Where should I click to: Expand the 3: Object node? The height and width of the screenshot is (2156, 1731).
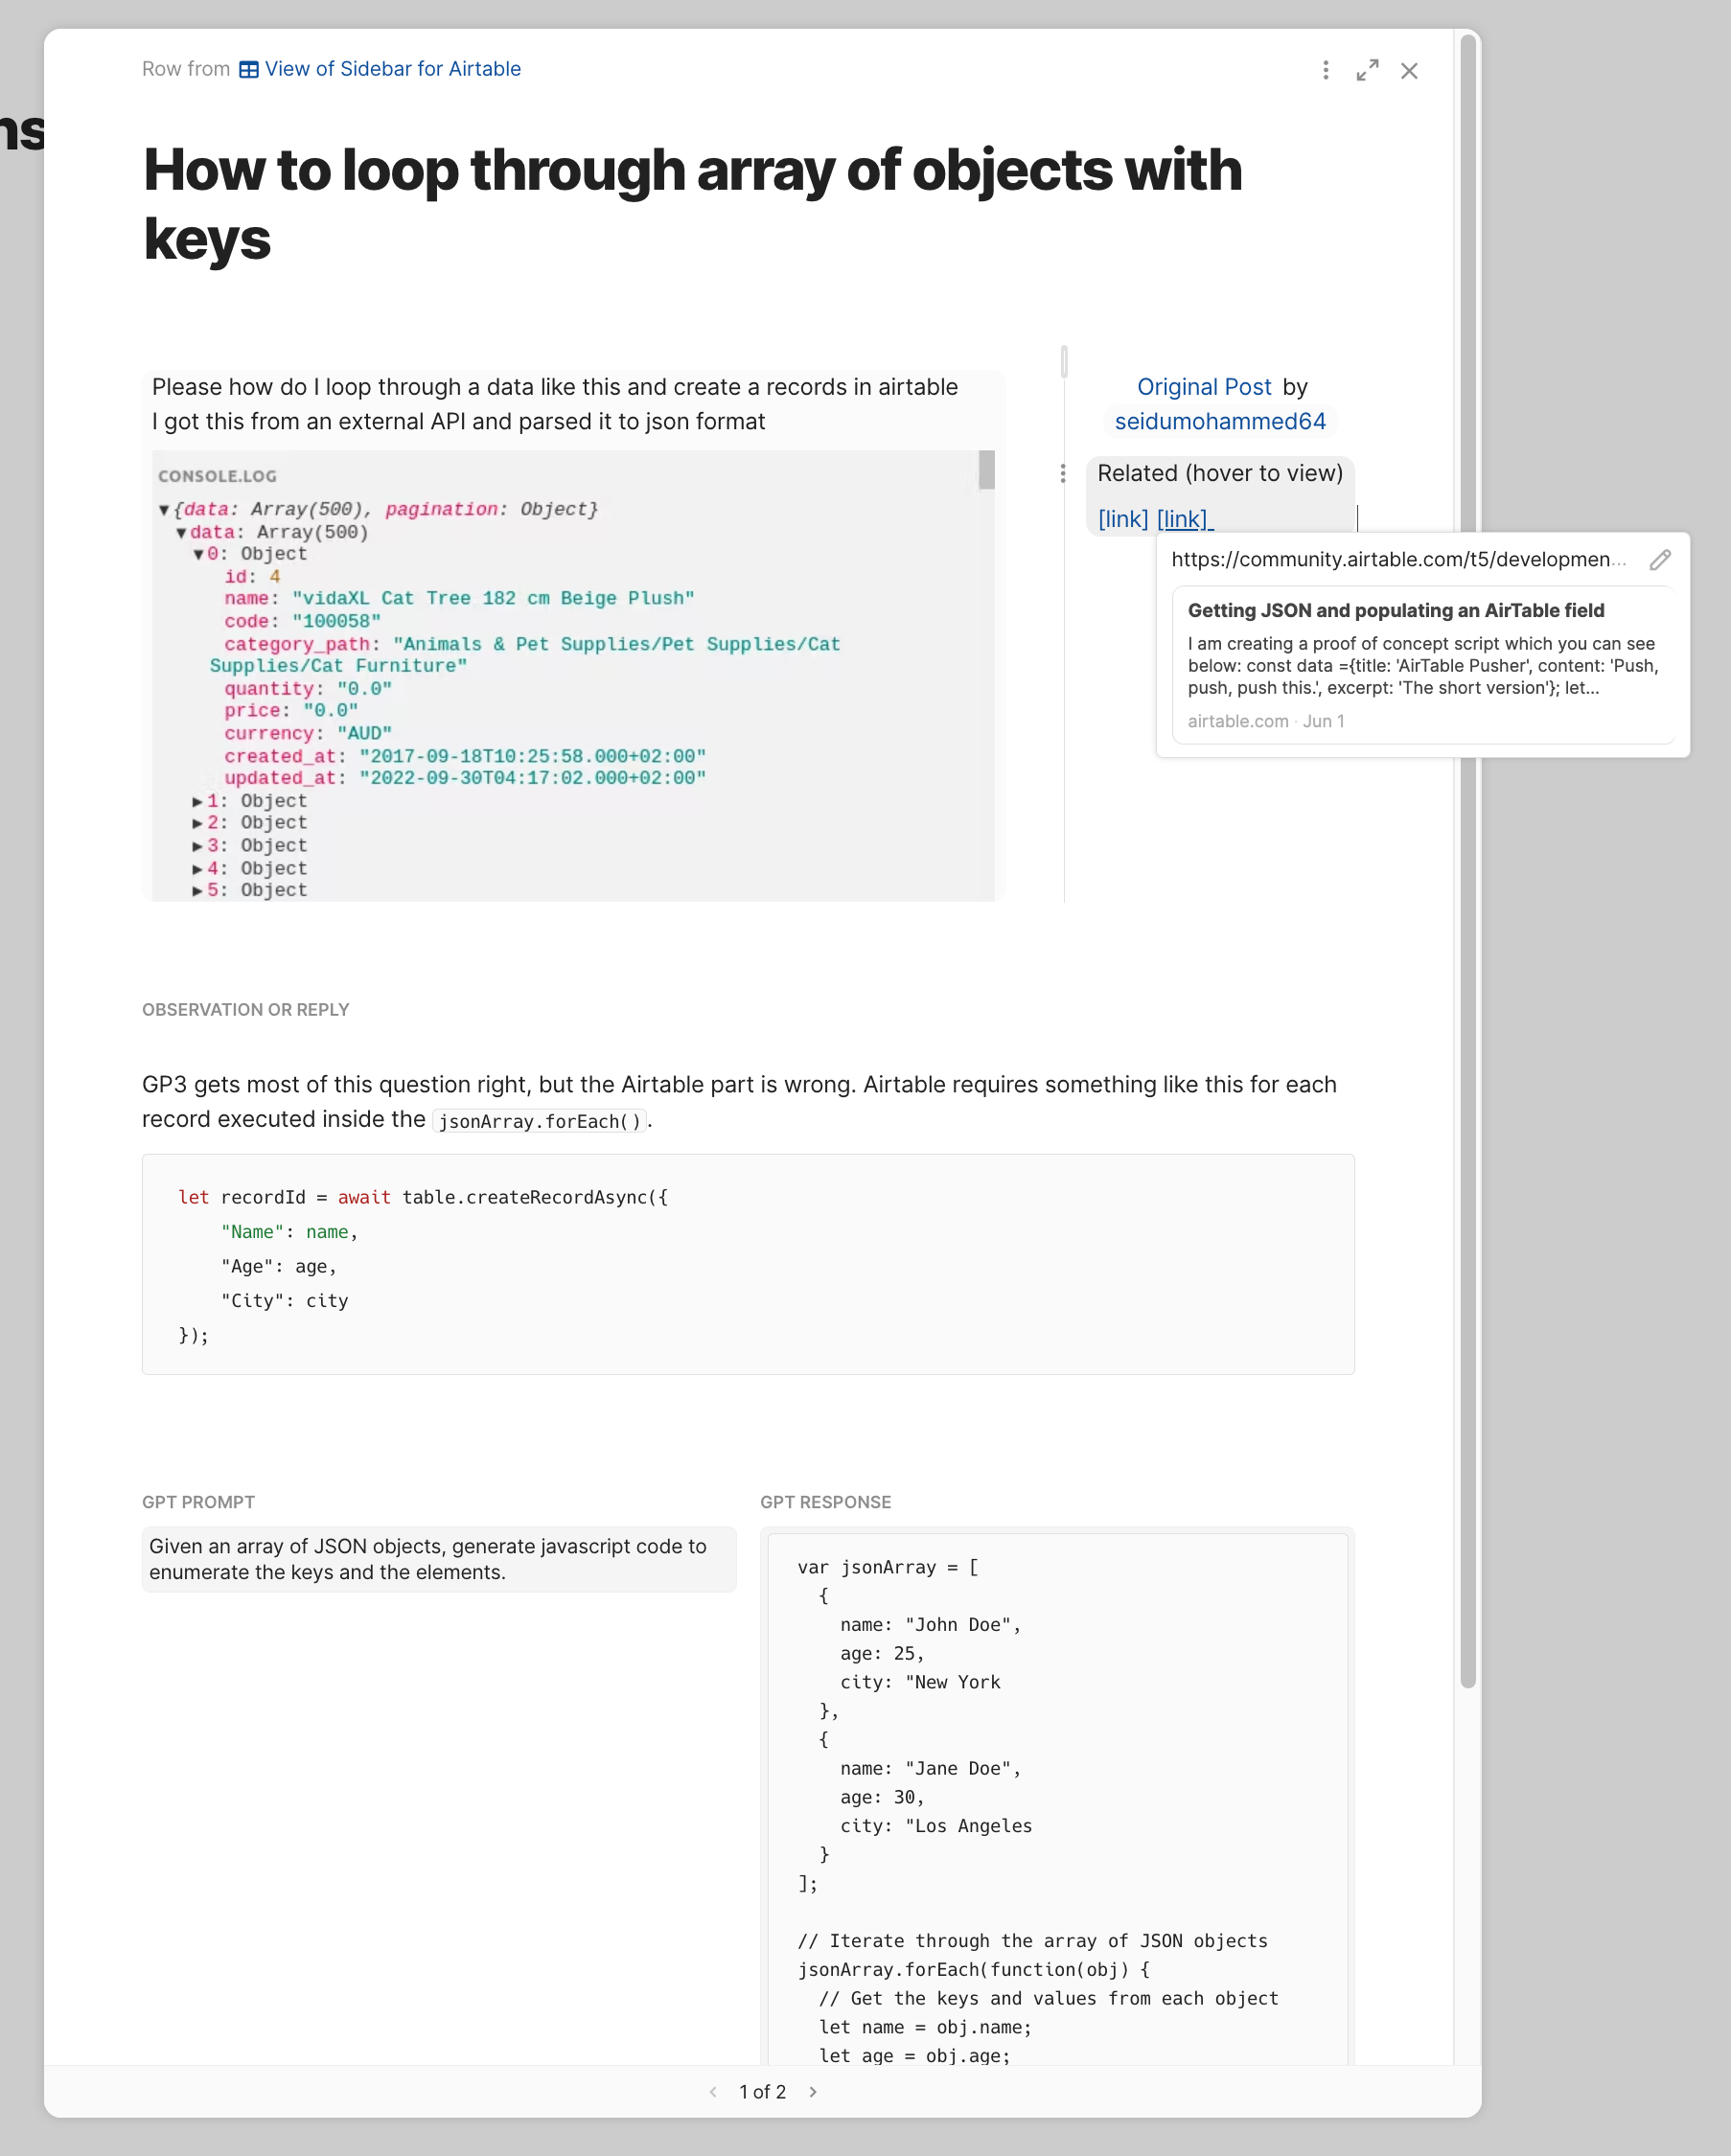(x=198, y=846)
